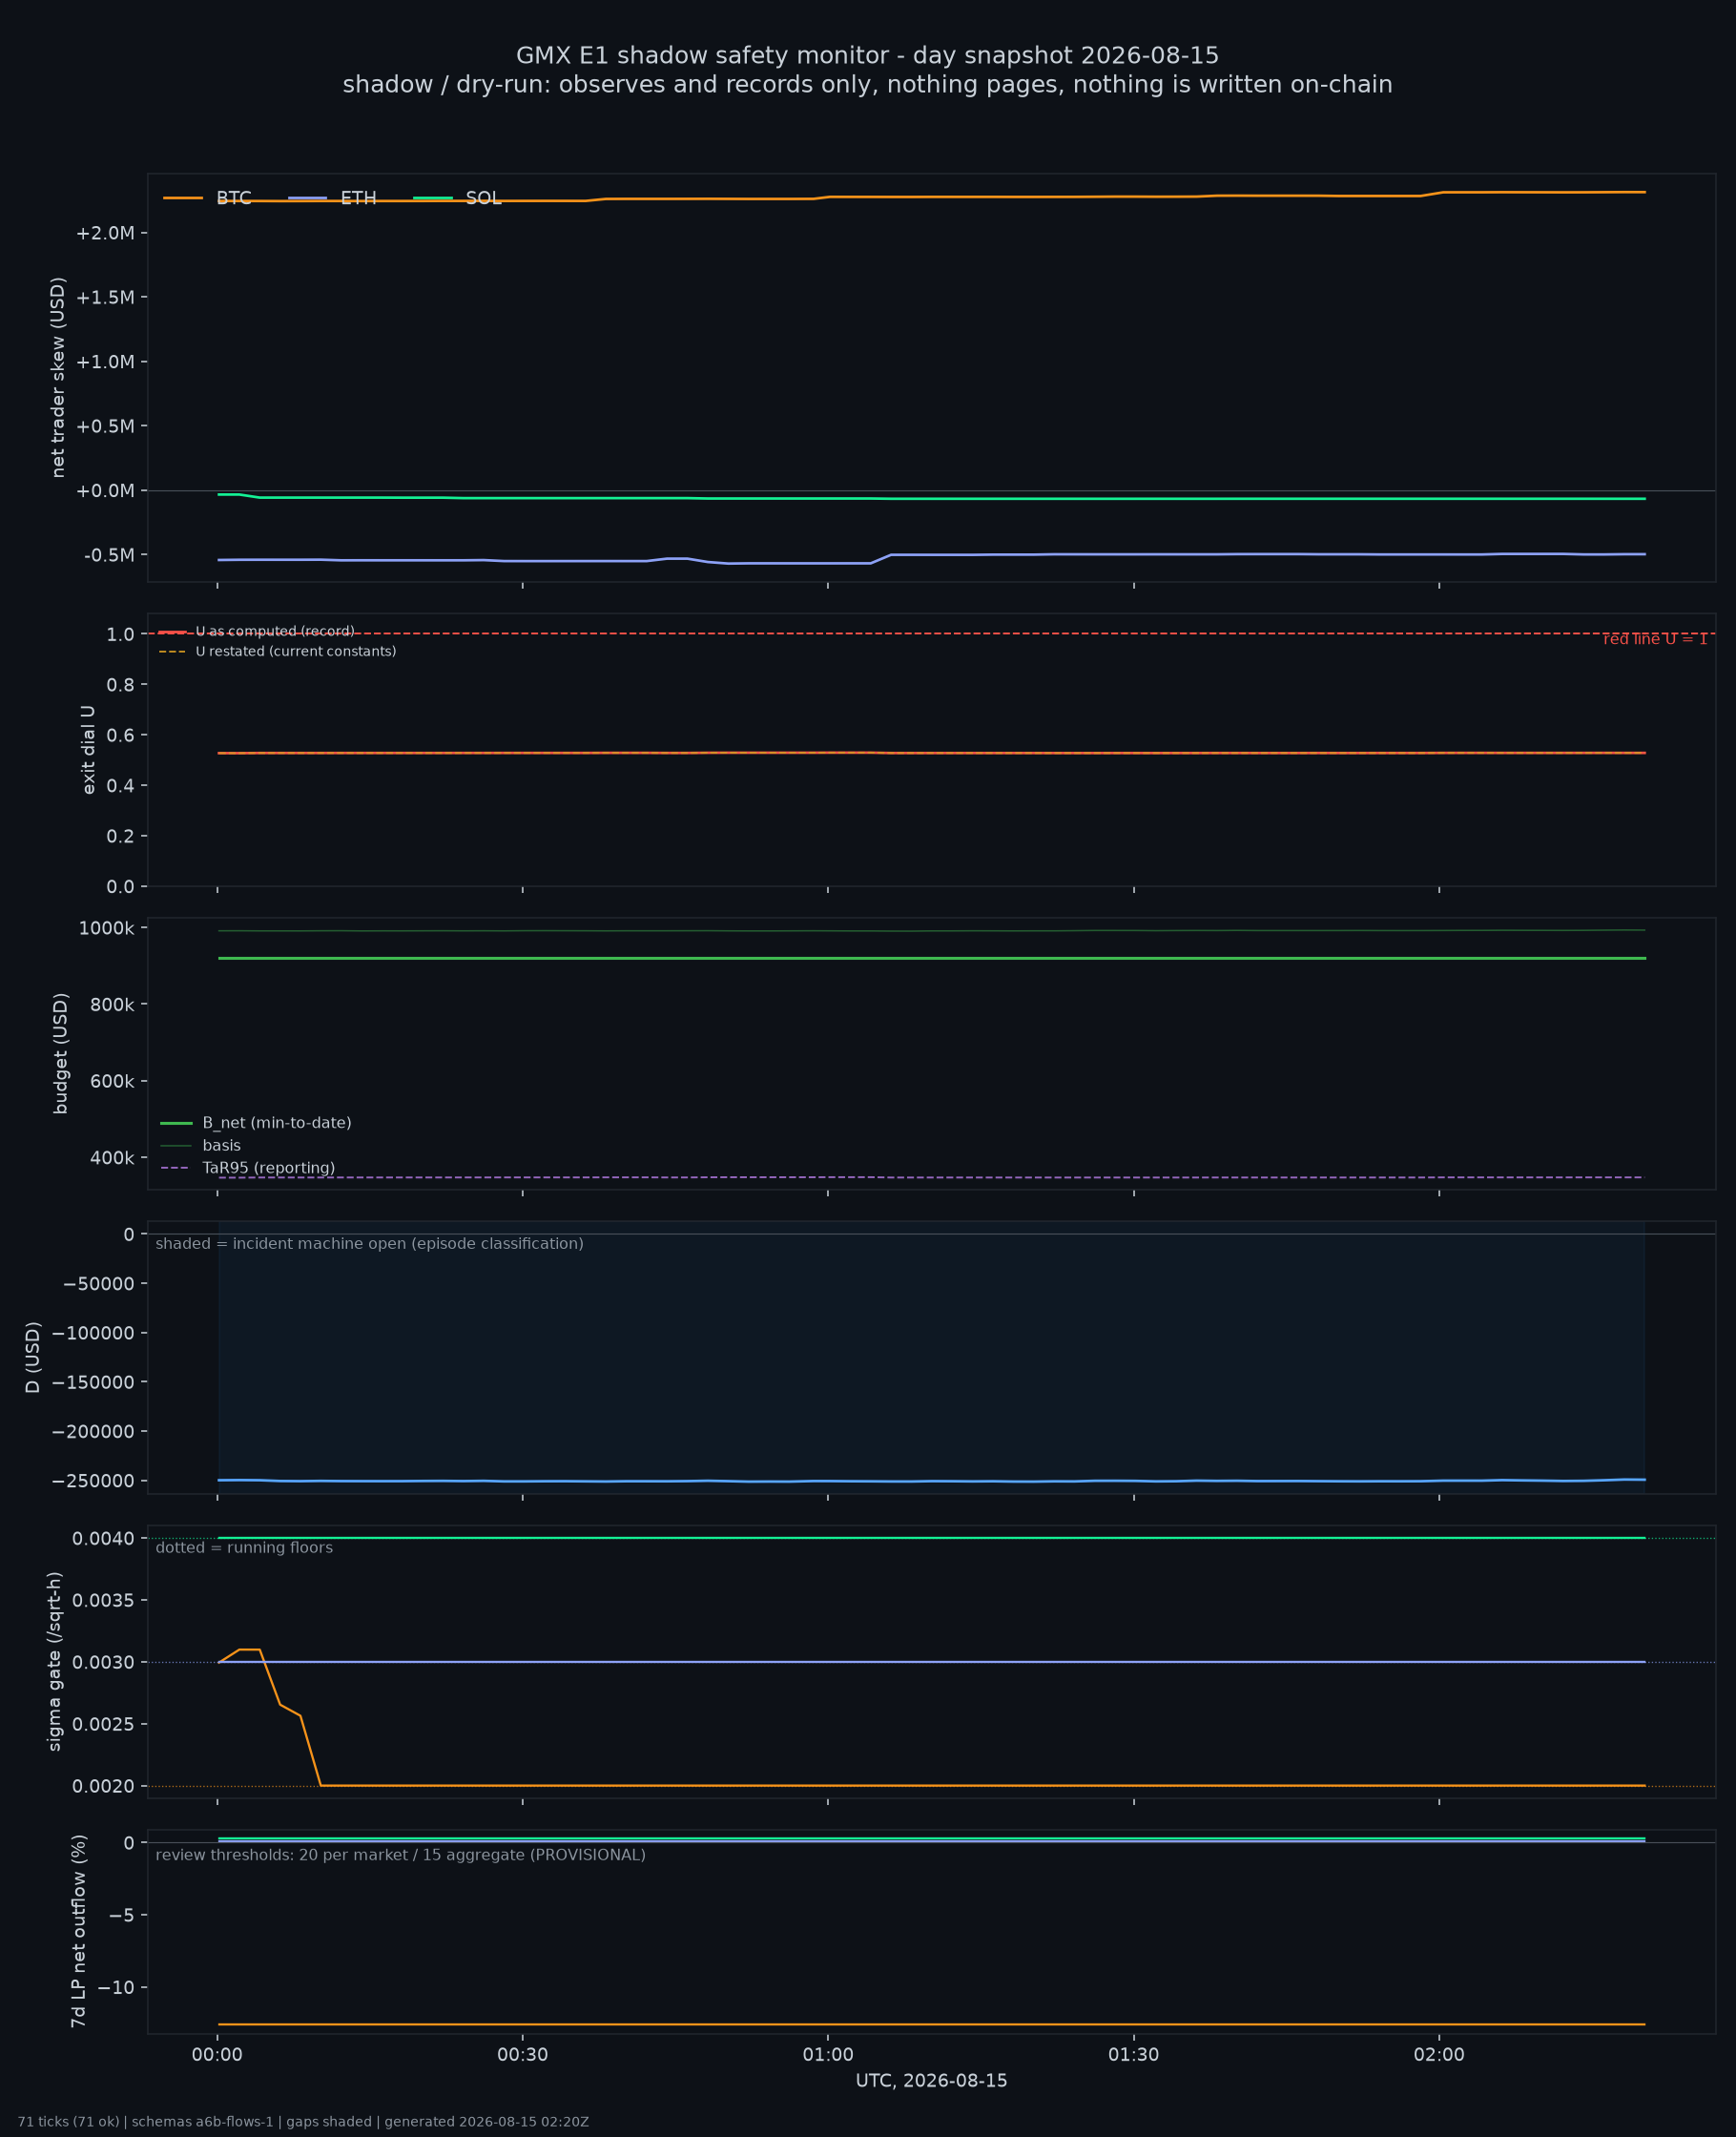The height and width of the screenshot is (2137, 1736).
Task: Click the '00:30' time tick label
Action: click(x=523, y=2055)
